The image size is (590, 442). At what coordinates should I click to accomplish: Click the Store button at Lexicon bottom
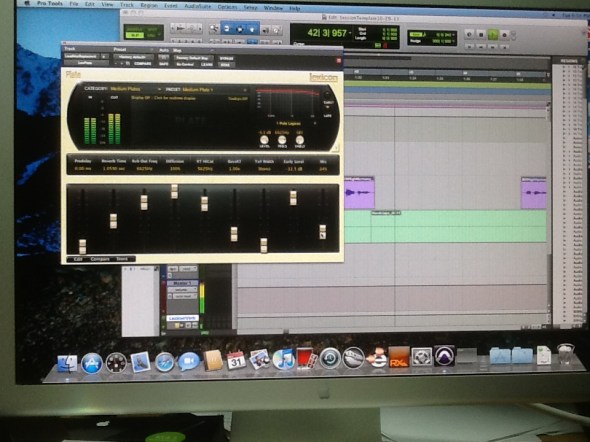(x=122, y=259)
